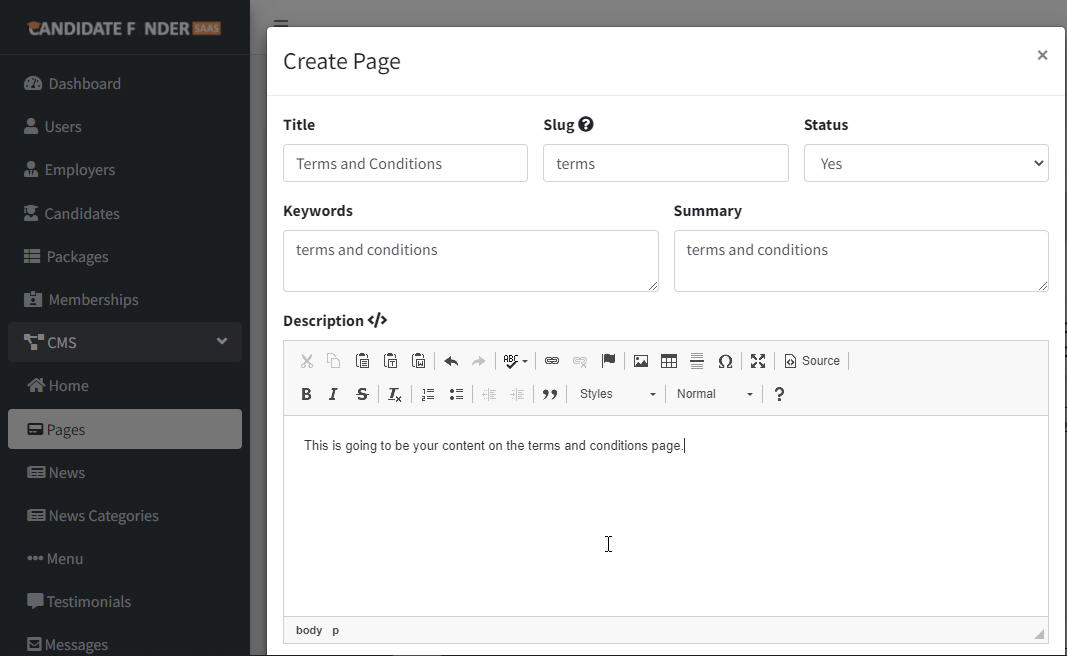Click the Increase indent icon
Image resolution: width=1067 pixels, height=656 pixels.
[x=517, y=394]
